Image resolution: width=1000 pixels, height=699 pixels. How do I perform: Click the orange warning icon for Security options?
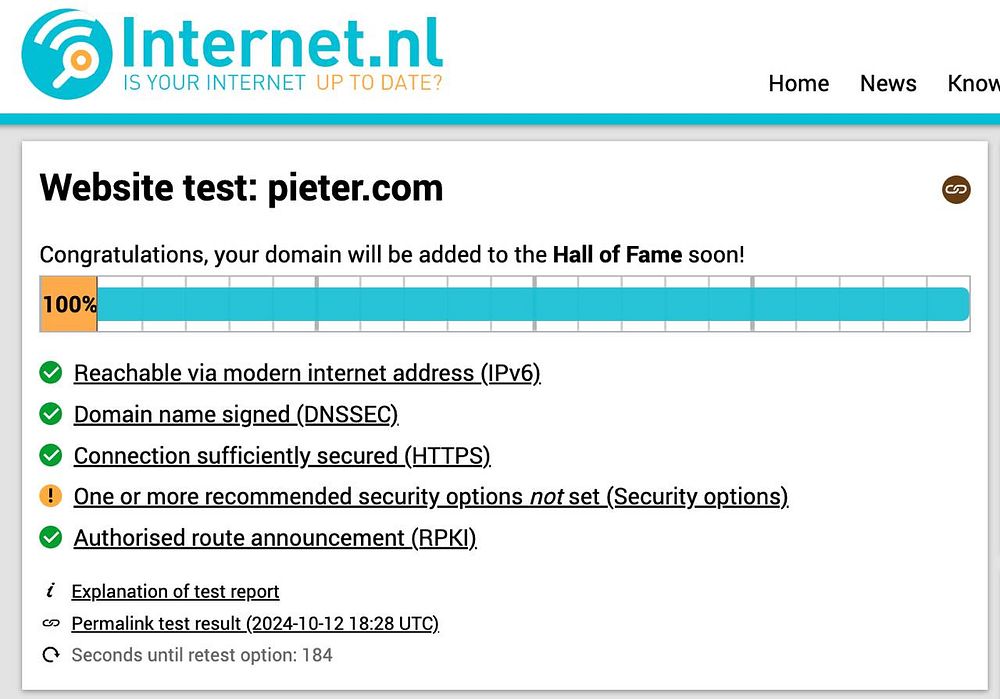[50, 496]
